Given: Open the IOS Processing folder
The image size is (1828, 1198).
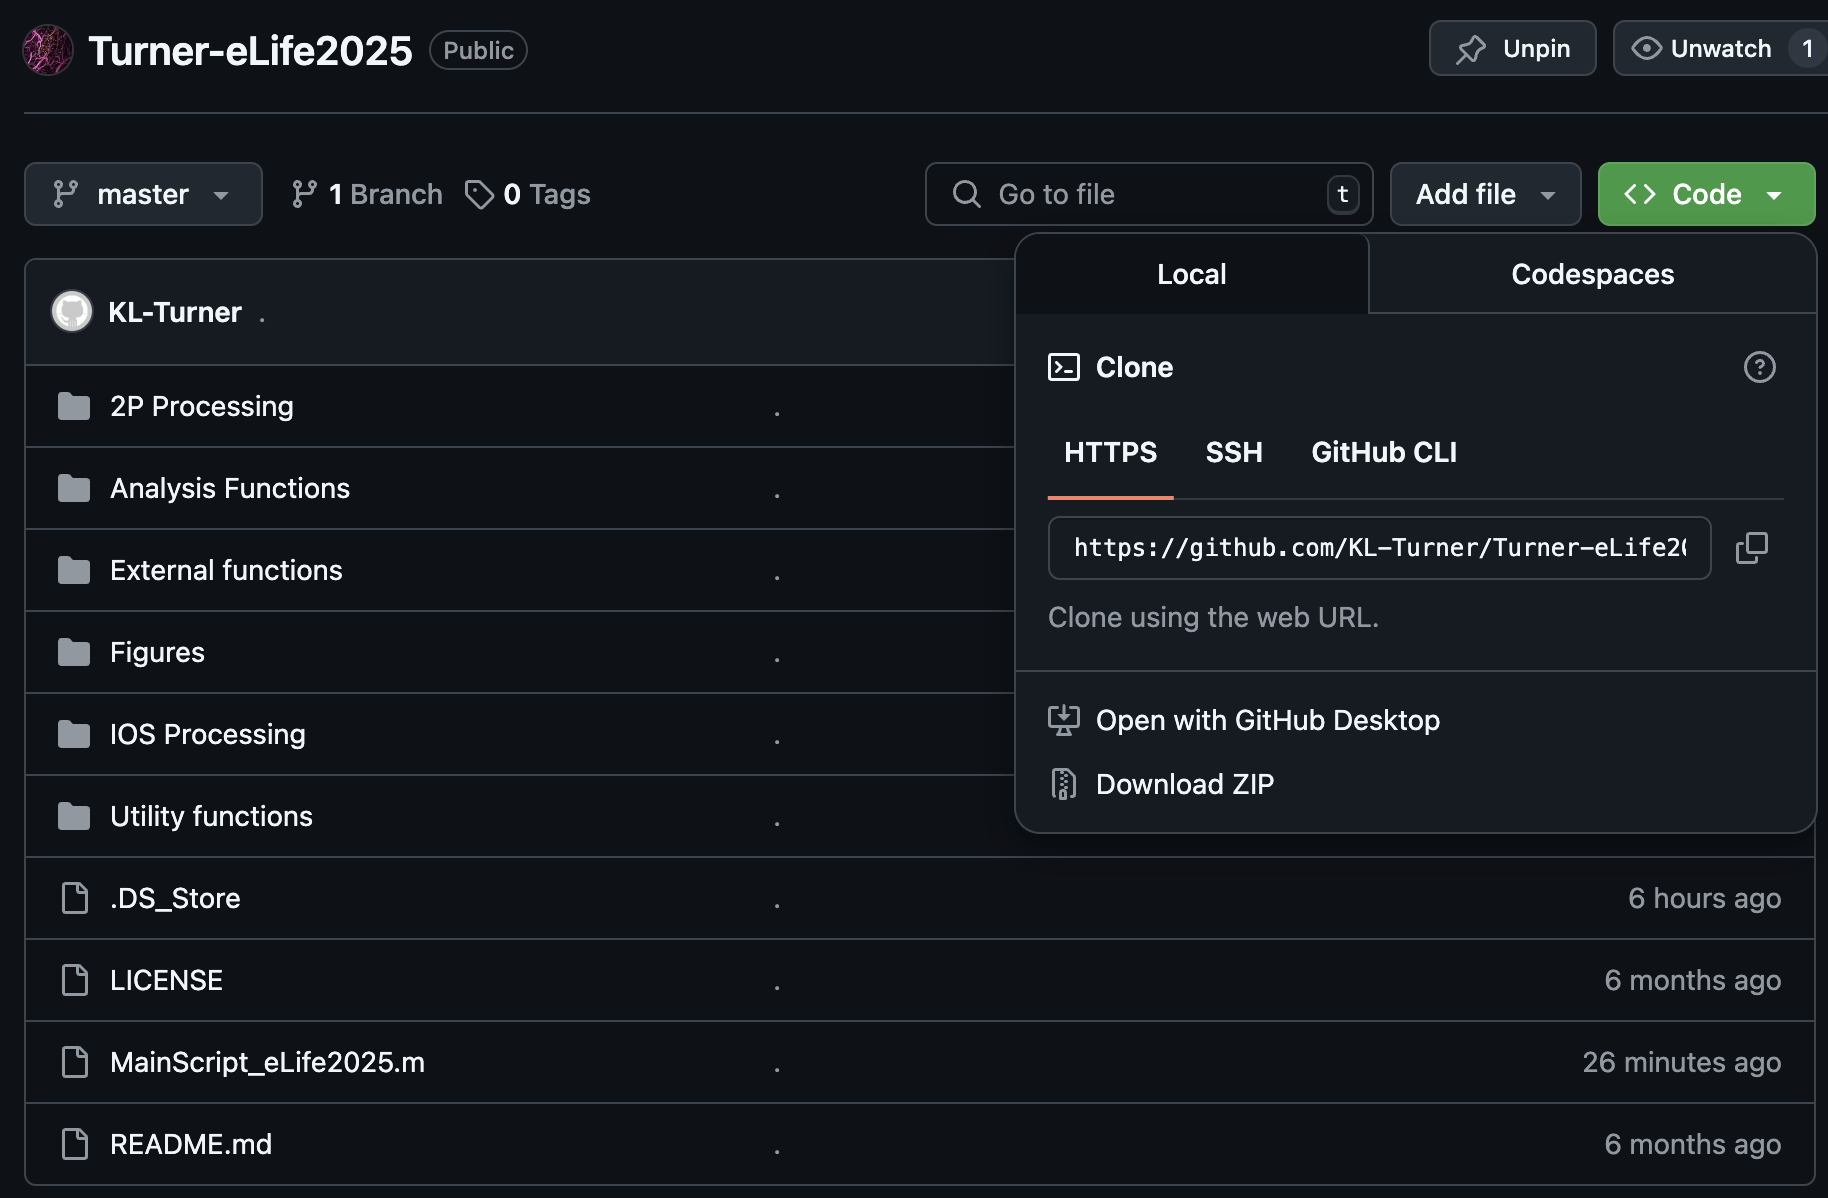Looking at the screenshot, I should 207,734.
